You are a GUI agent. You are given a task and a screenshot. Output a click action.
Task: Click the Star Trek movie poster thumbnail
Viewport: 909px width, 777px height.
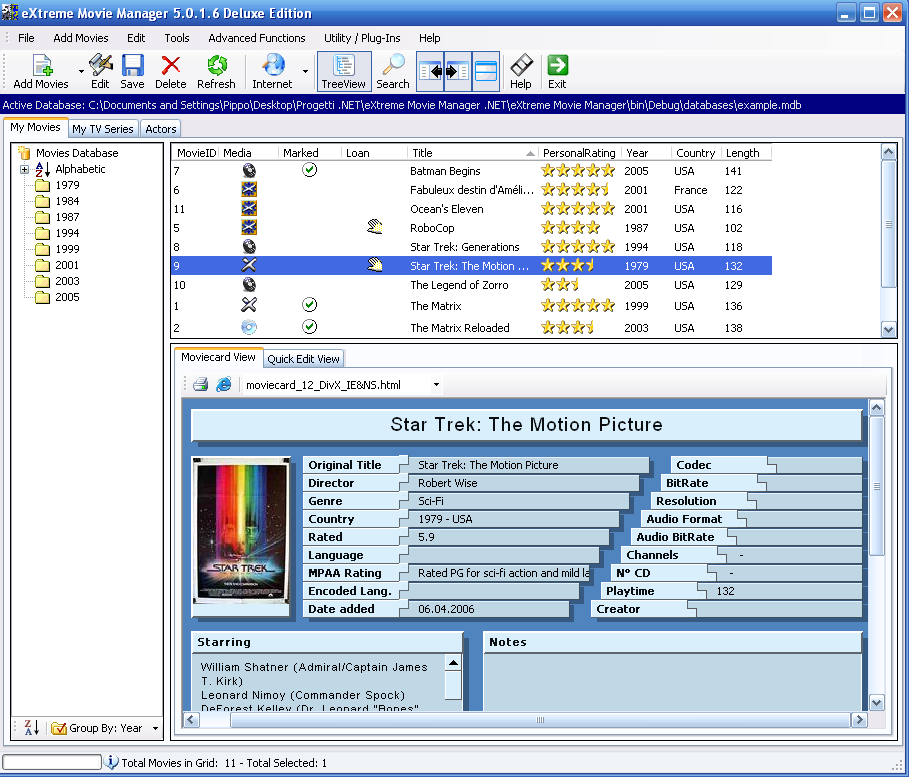pos(241,531)
